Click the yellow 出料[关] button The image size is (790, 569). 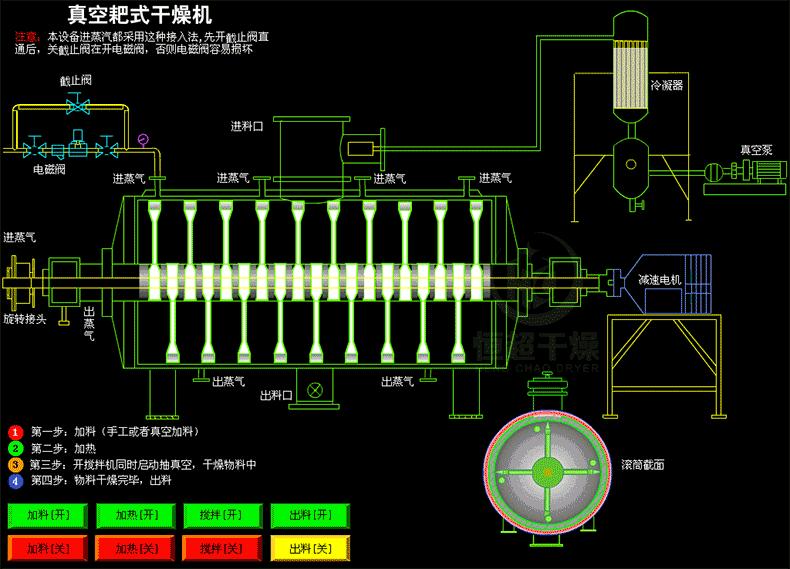[x=310, y=548]
